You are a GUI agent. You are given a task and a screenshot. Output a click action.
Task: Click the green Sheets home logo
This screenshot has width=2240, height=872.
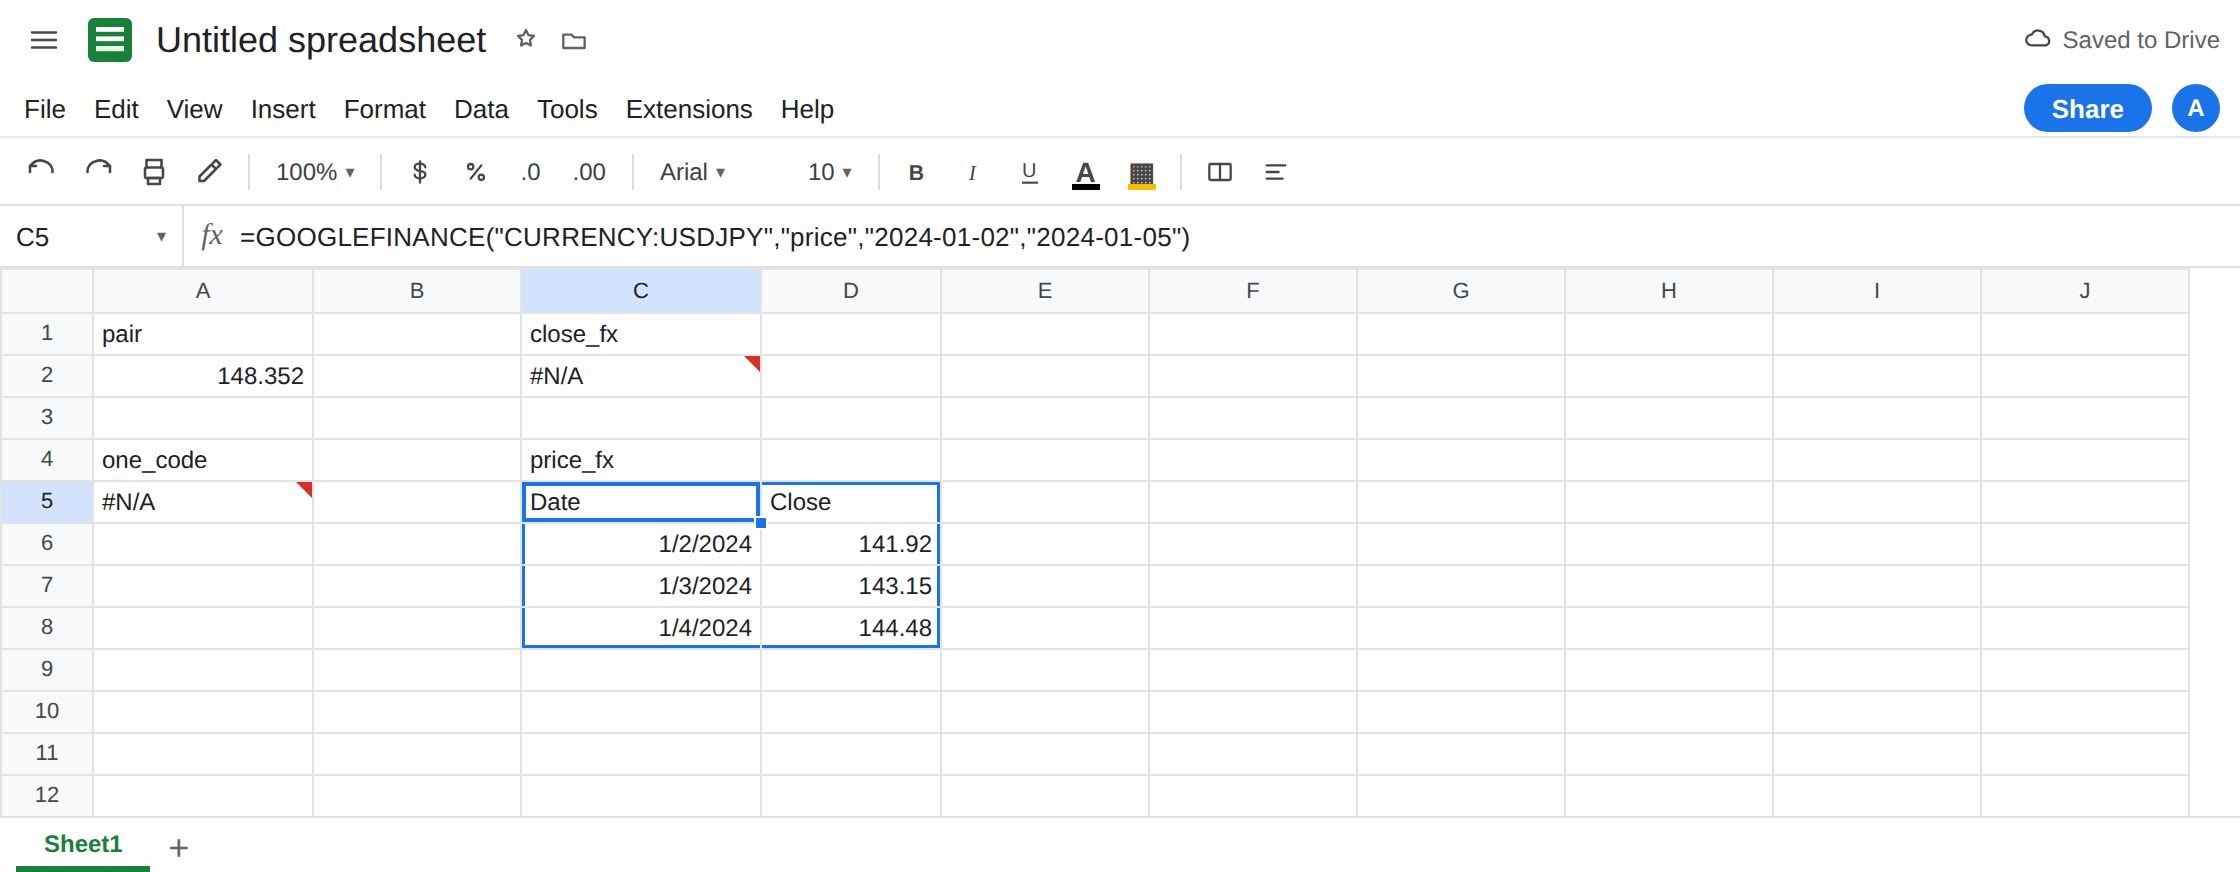click(x=110, y=40)
